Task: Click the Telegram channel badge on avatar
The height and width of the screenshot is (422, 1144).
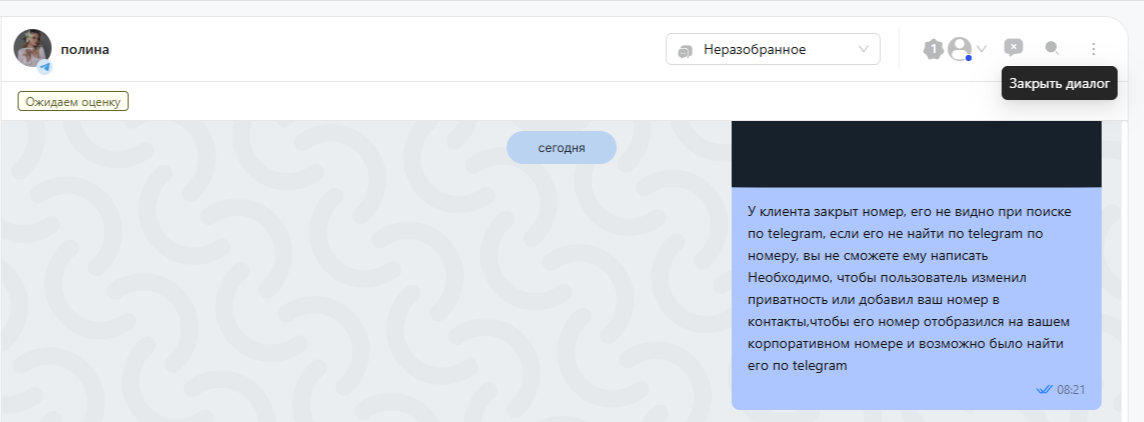Action: [45, 68]
